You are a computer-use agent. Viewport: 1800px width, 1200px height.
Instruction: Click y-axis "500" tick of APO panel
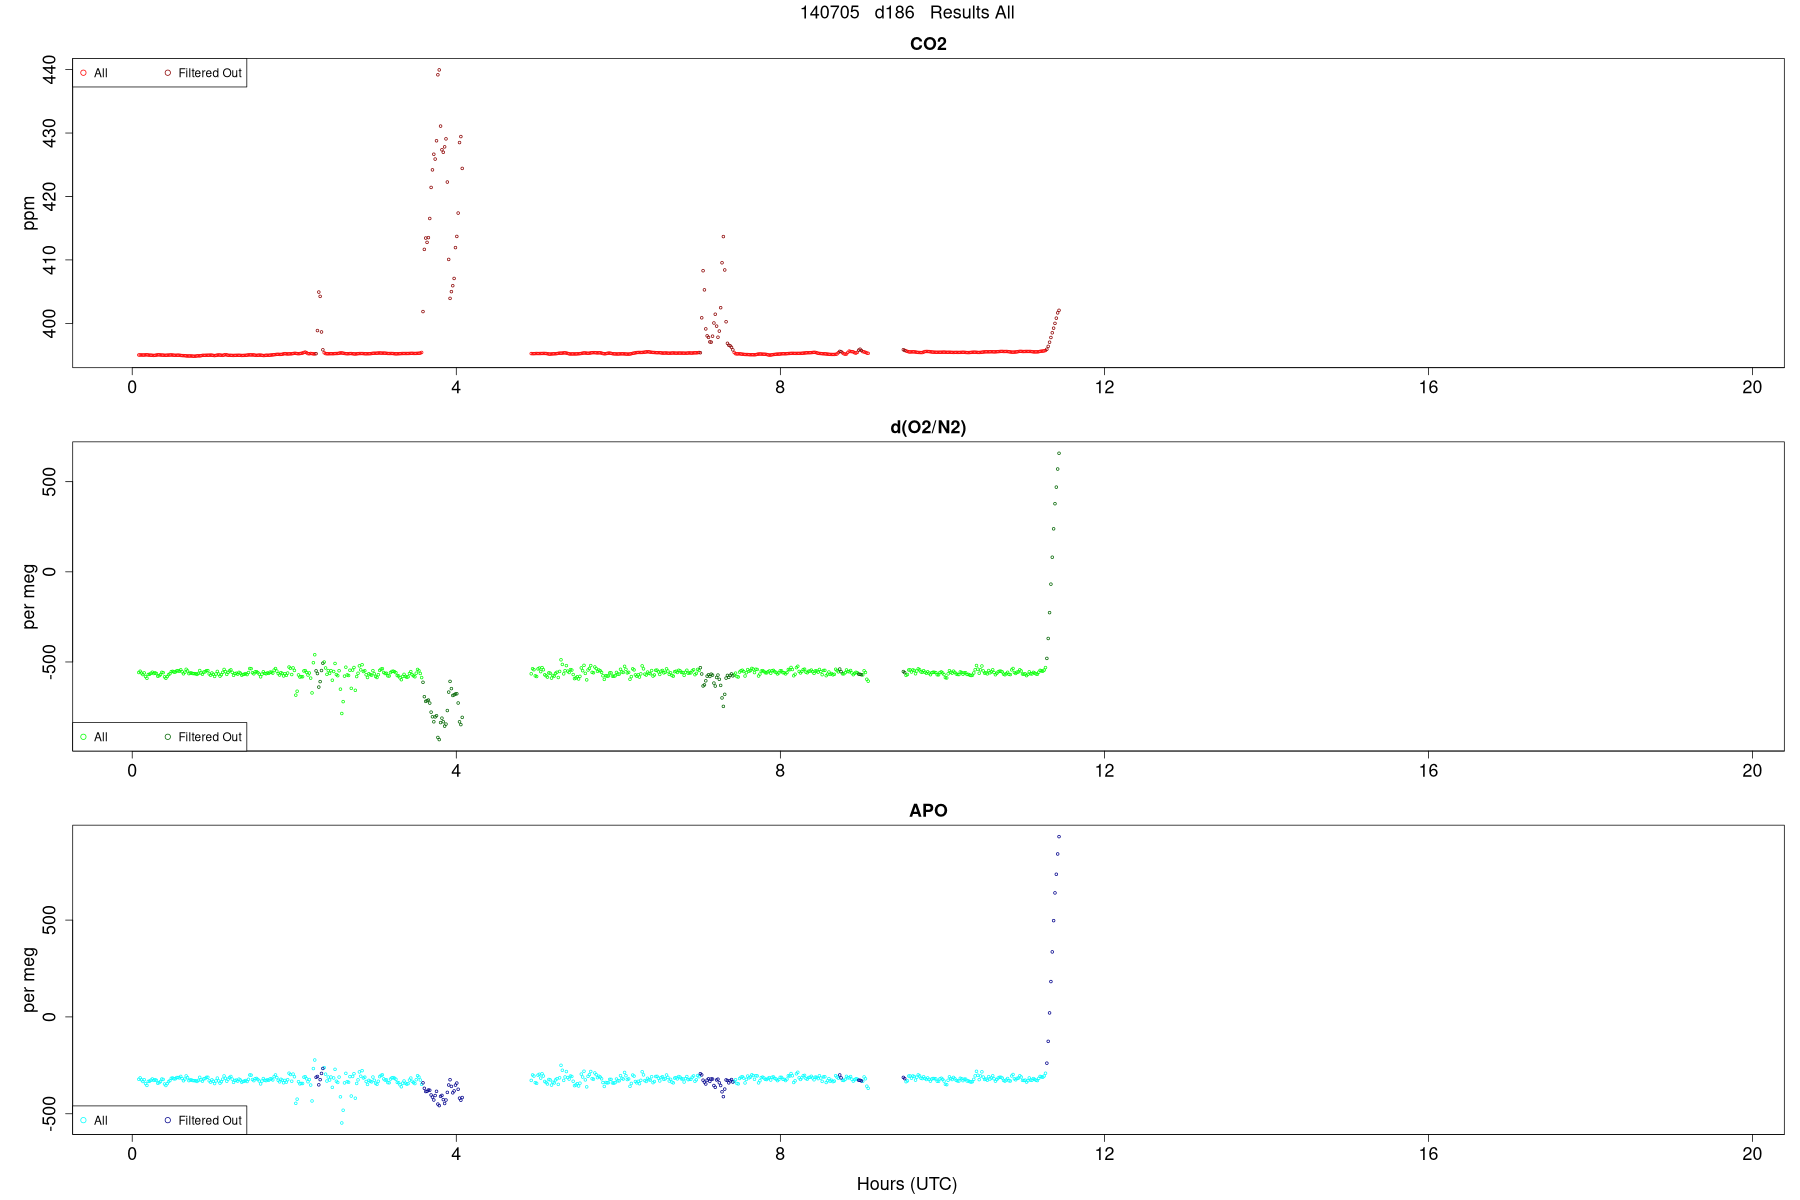[49, 920]
